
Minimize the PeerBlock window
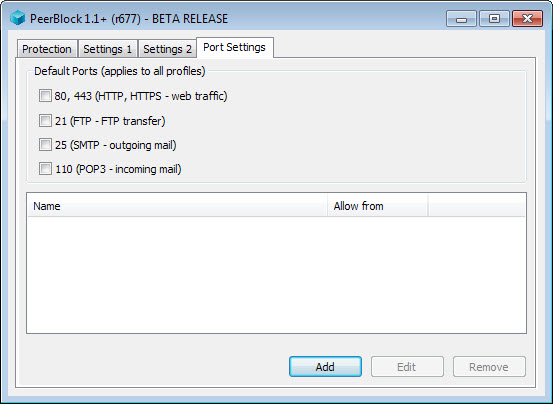click(461, 19)
